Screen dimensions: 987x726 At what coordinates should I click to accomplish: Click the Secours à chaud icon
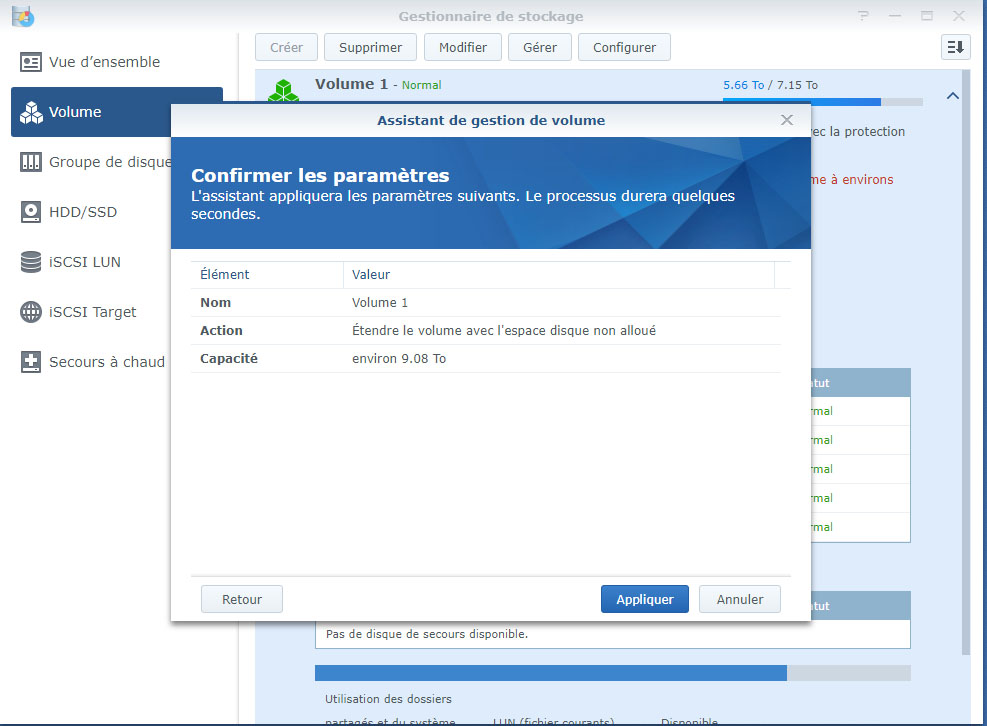(31, 362)
